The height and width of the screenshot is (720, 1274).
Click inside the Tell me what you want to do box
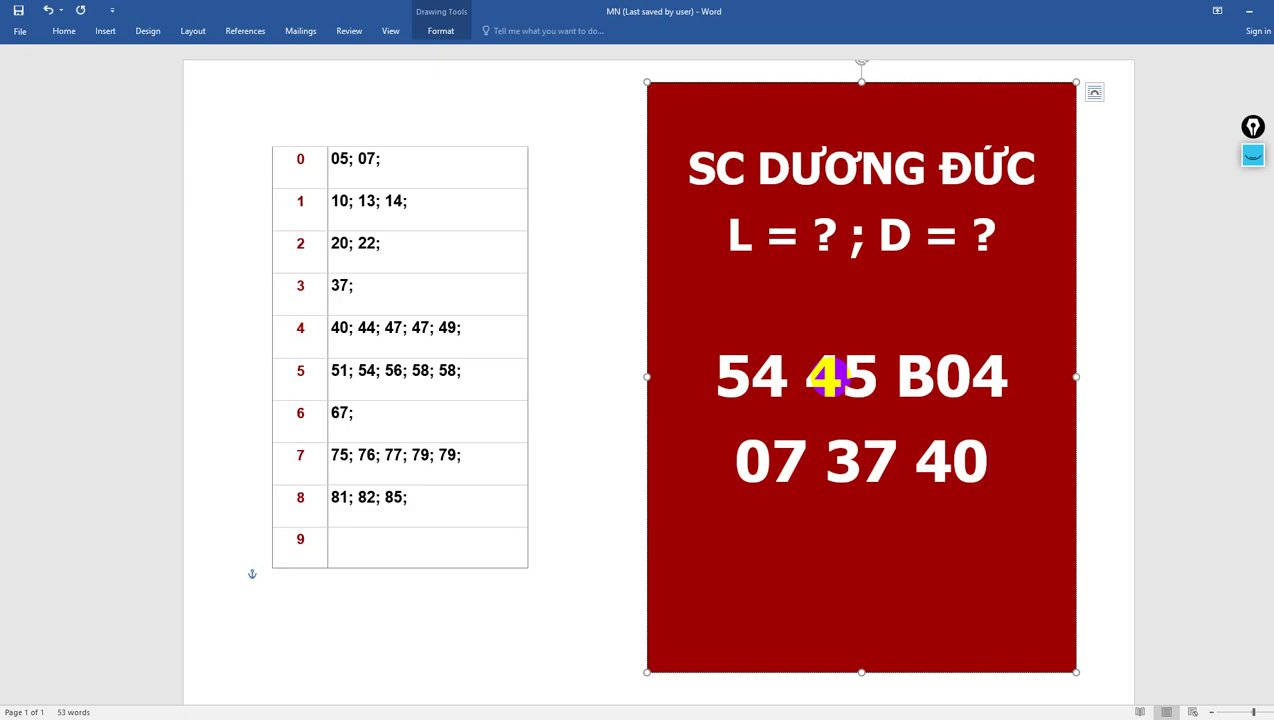tap(548, 31)
